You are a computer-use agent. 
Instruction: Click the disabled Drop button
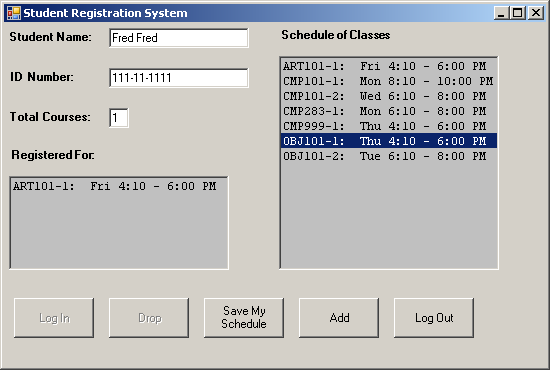149,318
